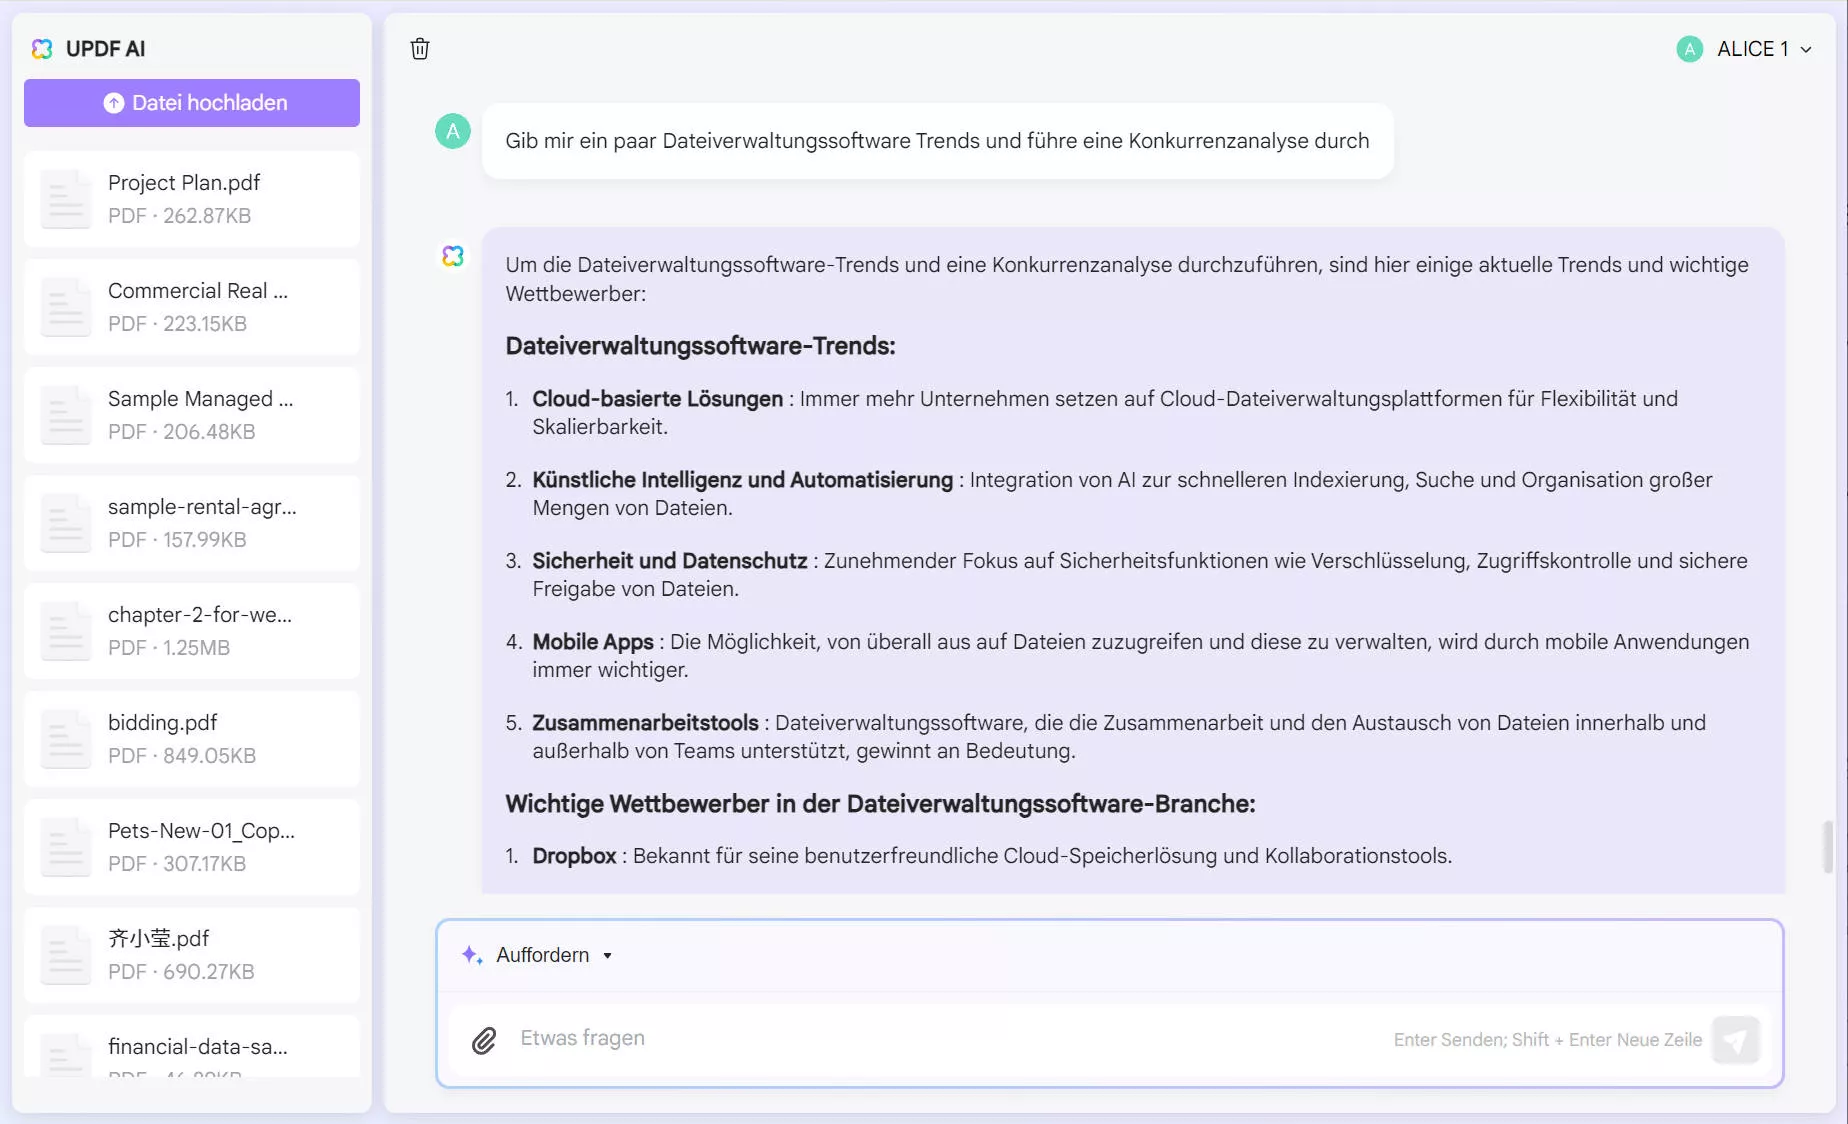
Task: Click the ALICE avatar in the top corner
Action: pyautogui.click(x=1688, y=48)
